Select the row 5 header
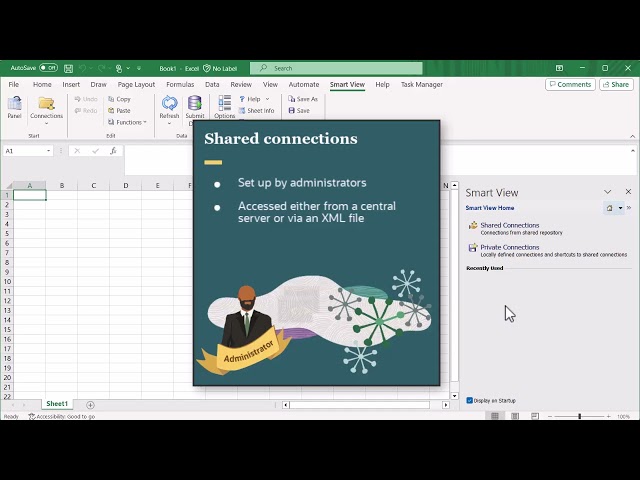Viewport: 640px width, 480px height. pyautogui.click(x=7, y=234)
